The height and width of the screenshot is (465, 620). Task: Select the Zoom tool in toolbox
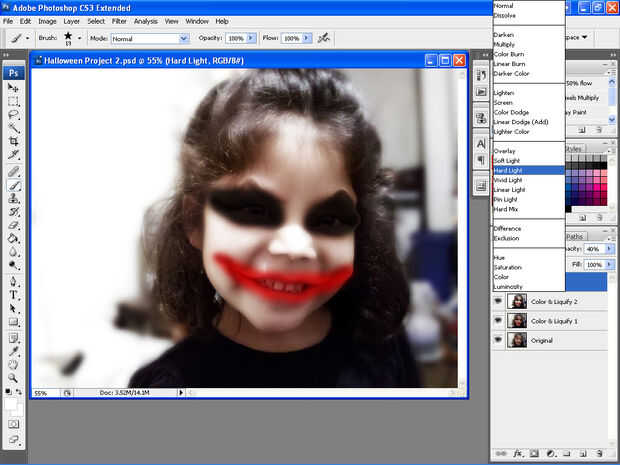pos(14,378)
